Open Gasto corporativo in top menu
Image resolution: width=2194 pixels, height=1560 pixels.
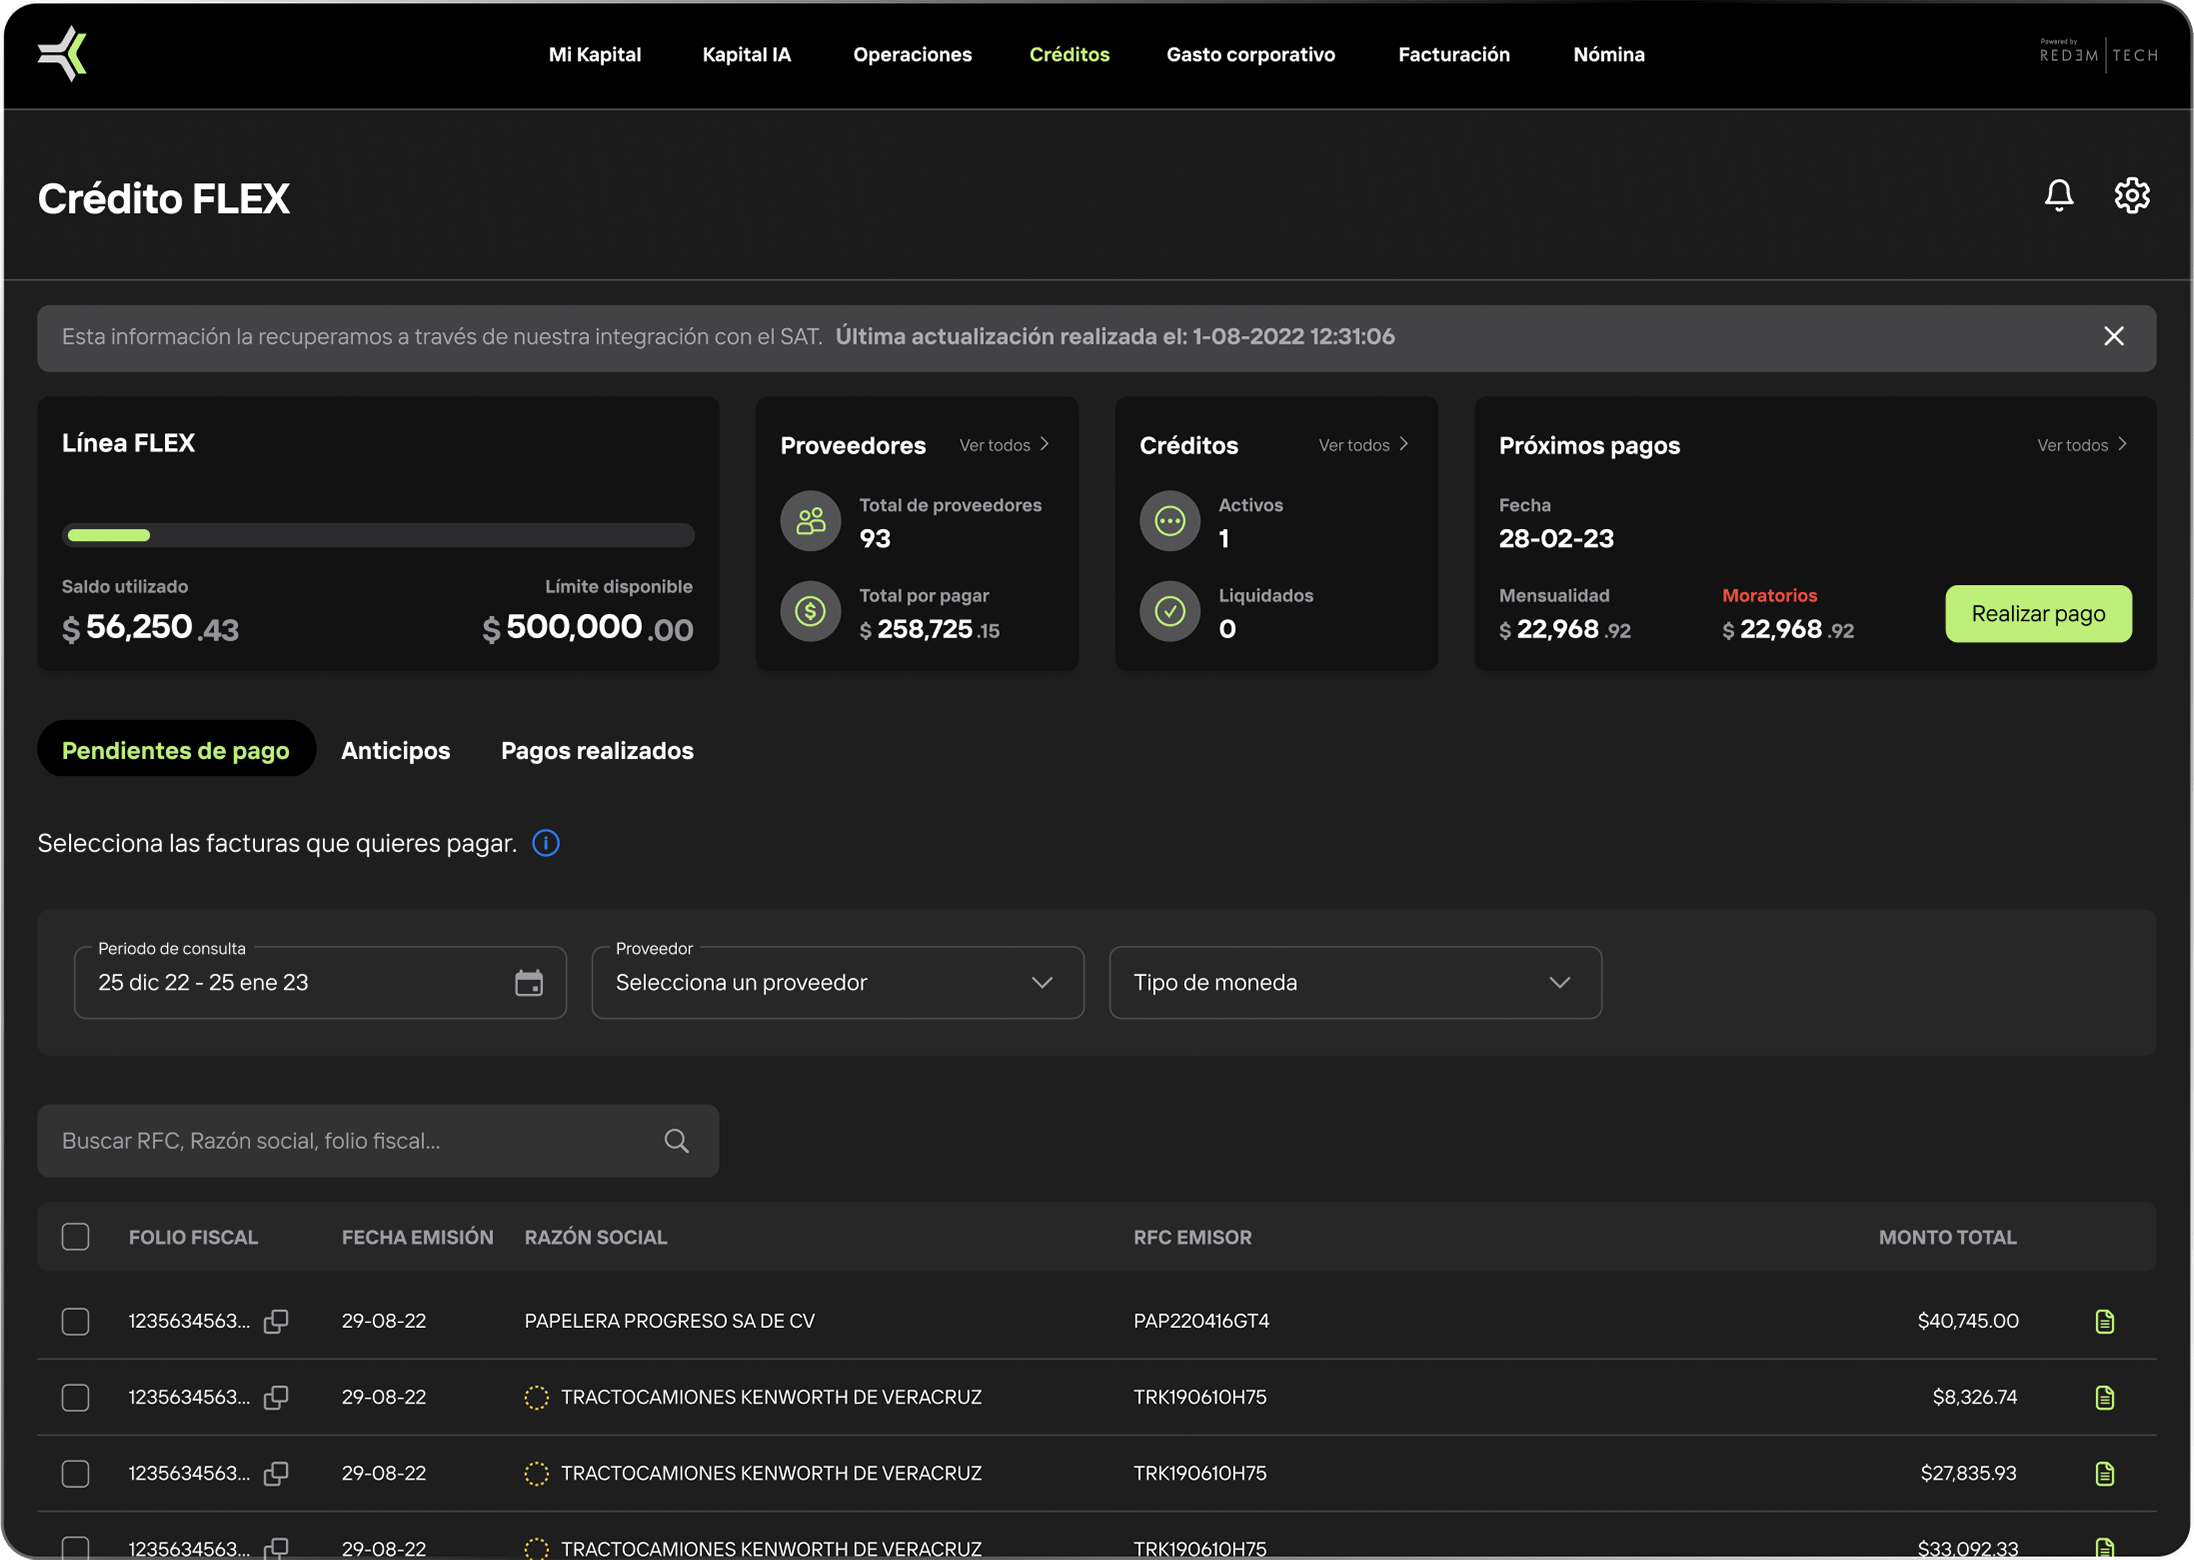tap(1250, 55)
